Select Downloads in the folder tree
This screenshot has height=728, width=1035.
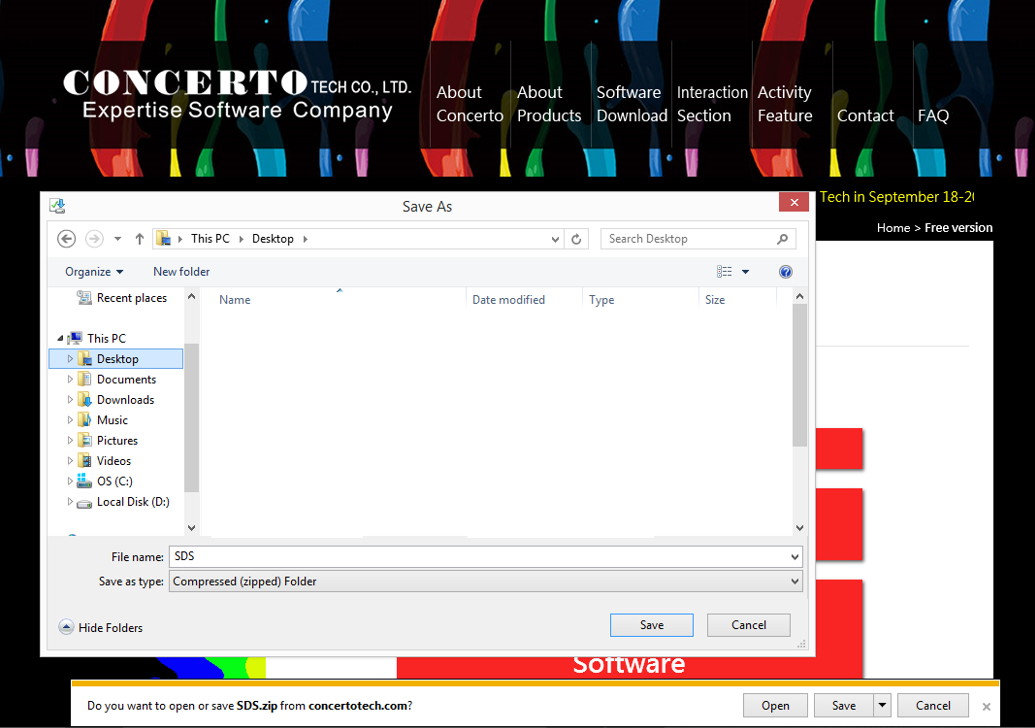[125, 400]
